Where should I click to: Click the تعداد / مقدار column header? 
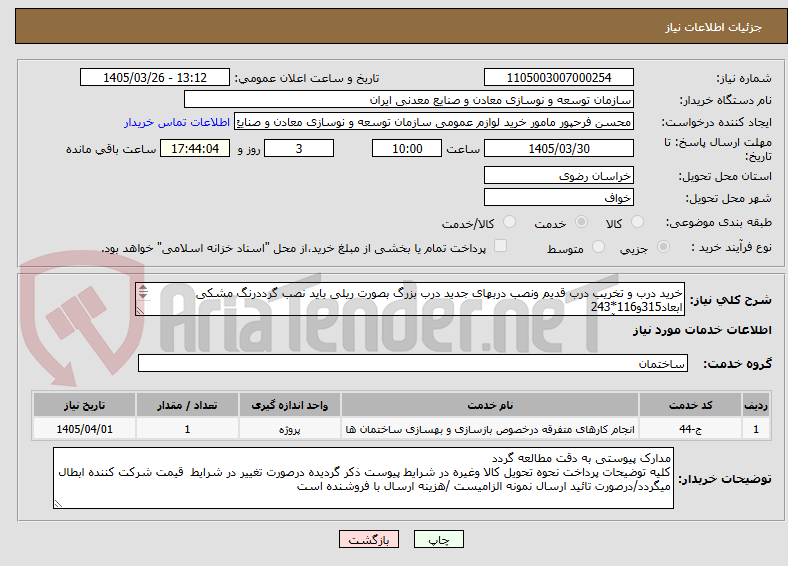tap(187, 405)
